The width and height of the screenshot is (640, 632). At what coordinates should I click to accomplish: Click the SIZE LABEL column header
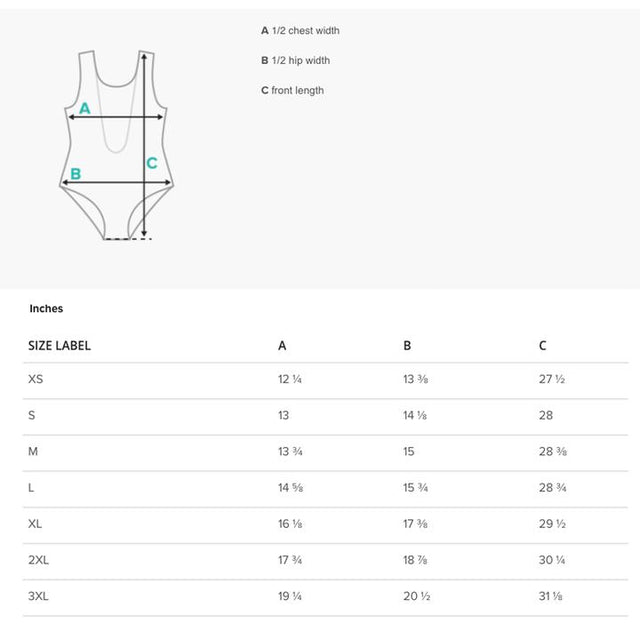(x=60, y=346)
